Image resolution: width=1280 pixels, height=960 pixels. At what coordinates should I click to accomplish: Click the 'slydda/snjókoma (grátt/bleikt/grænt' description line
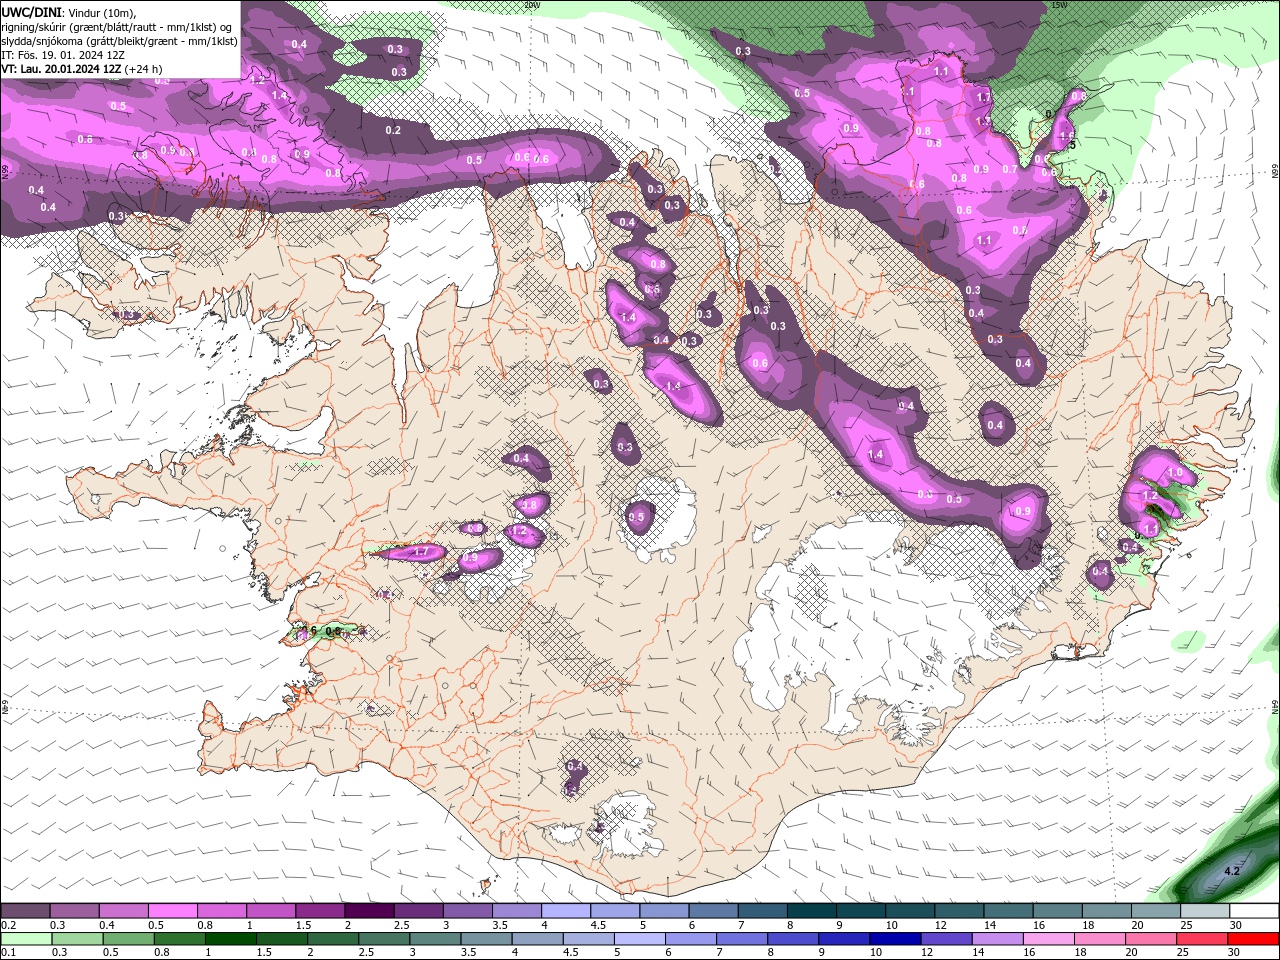[120, 41]
